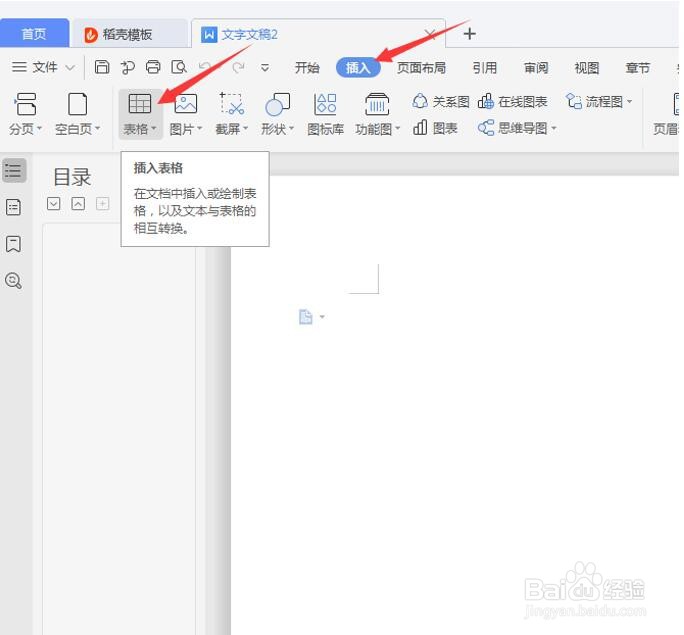Screen dimensions: 684x635
Task: Click the expand-all down chevron under 目录
Action: (53, 204)
